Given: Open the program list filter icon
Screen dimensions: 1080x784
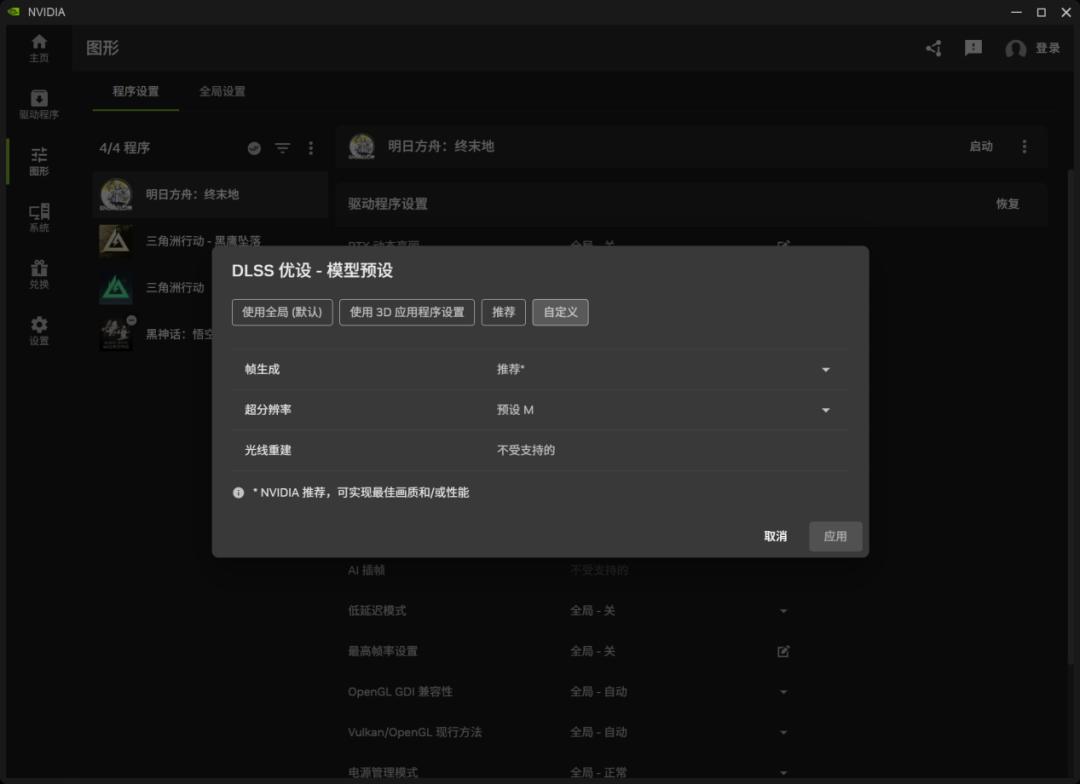Looking at the screenshot, I should (282, 147).
